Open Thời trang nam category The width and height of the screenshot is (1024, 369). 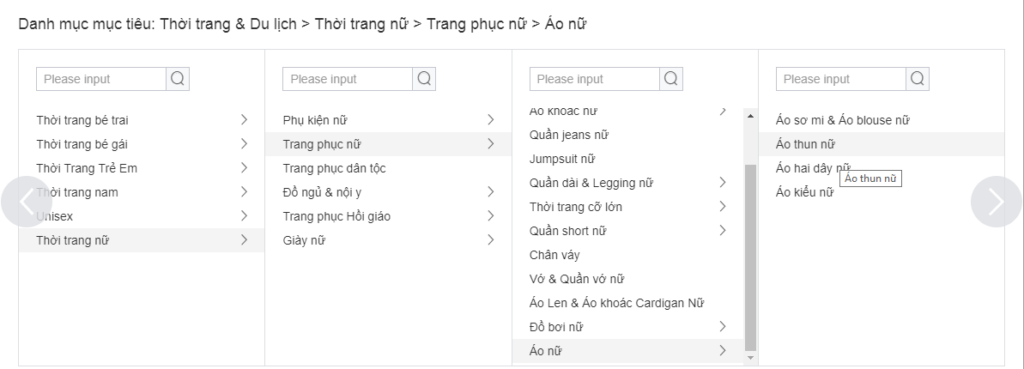141,192
